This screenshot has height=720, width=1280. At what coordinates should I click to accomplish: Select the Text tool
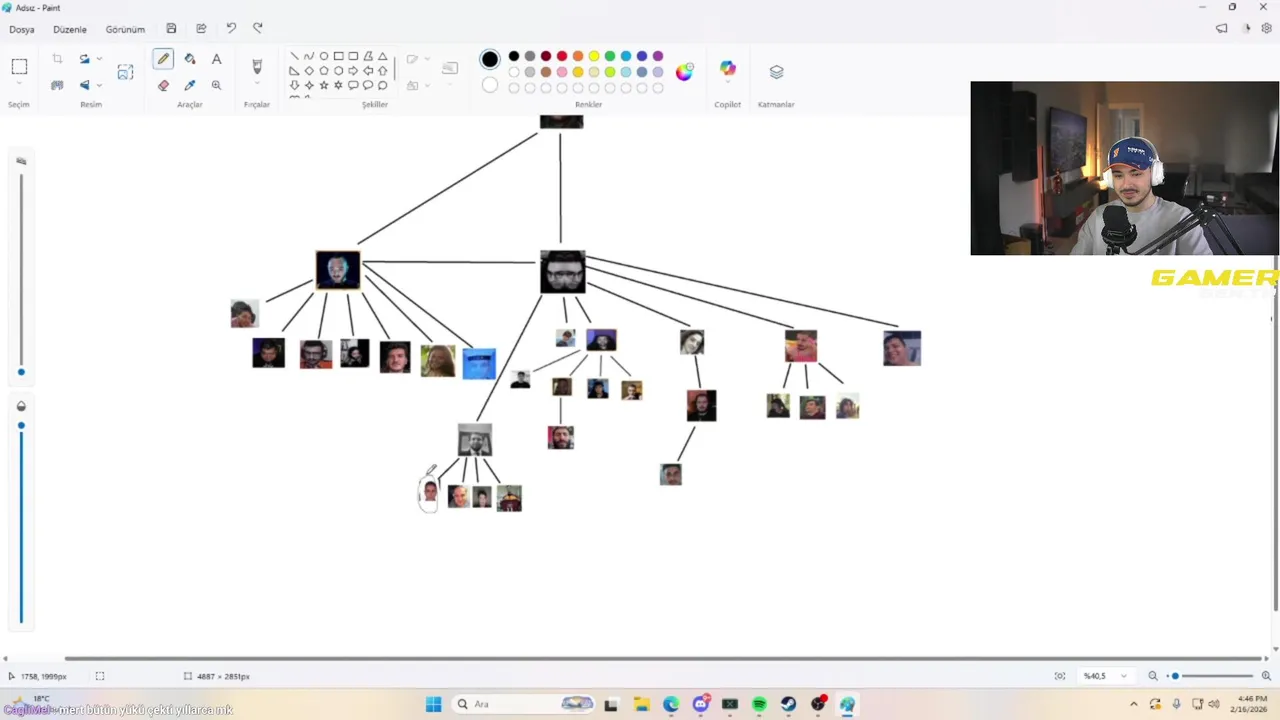216,59
